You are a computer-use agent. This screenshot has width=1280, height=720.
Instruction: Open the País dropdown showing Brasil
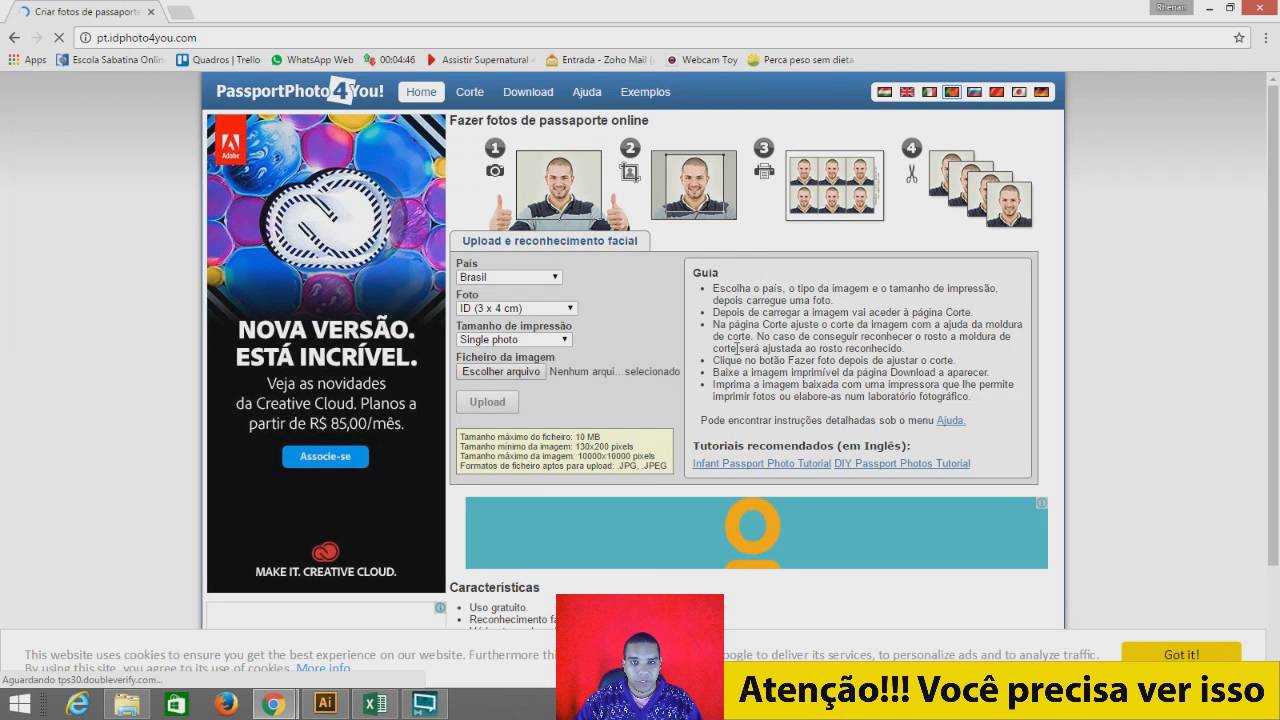pos(509,277)
